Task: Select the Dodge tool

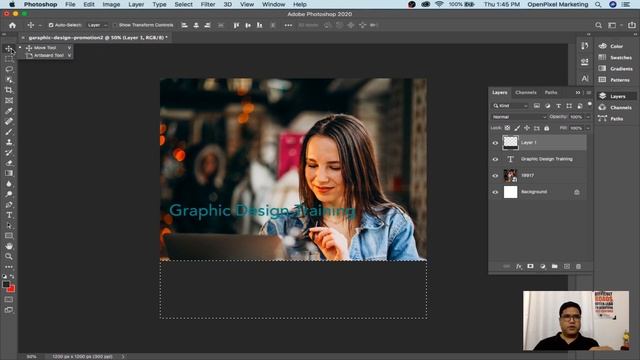Action: click(x=9, y=194)
